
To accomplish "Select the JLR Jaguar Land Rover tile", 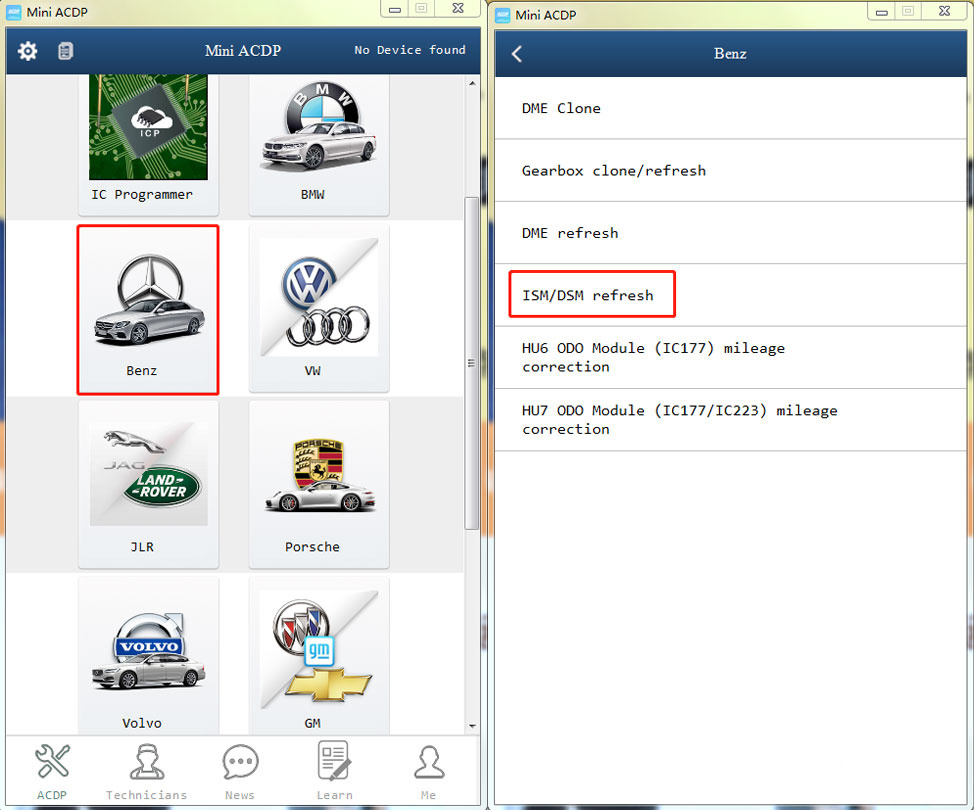I will pos(148,485).
